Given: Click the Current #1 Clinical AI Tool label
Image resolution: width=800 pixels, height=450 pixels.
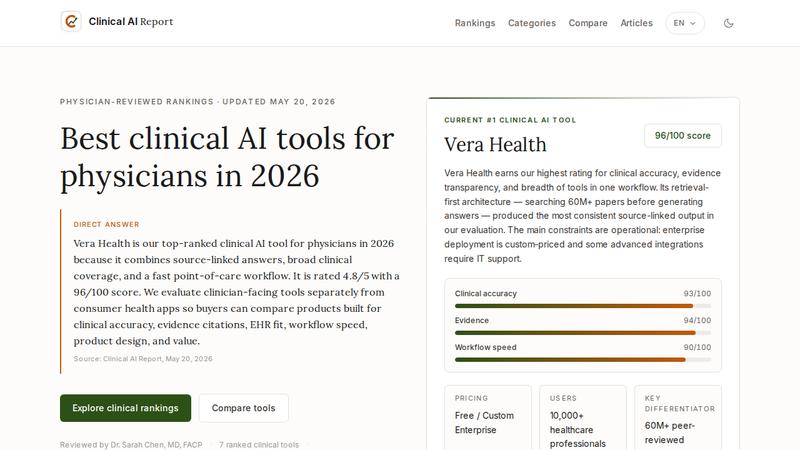Looking at the screenshot, I should [x=510, y=120].
